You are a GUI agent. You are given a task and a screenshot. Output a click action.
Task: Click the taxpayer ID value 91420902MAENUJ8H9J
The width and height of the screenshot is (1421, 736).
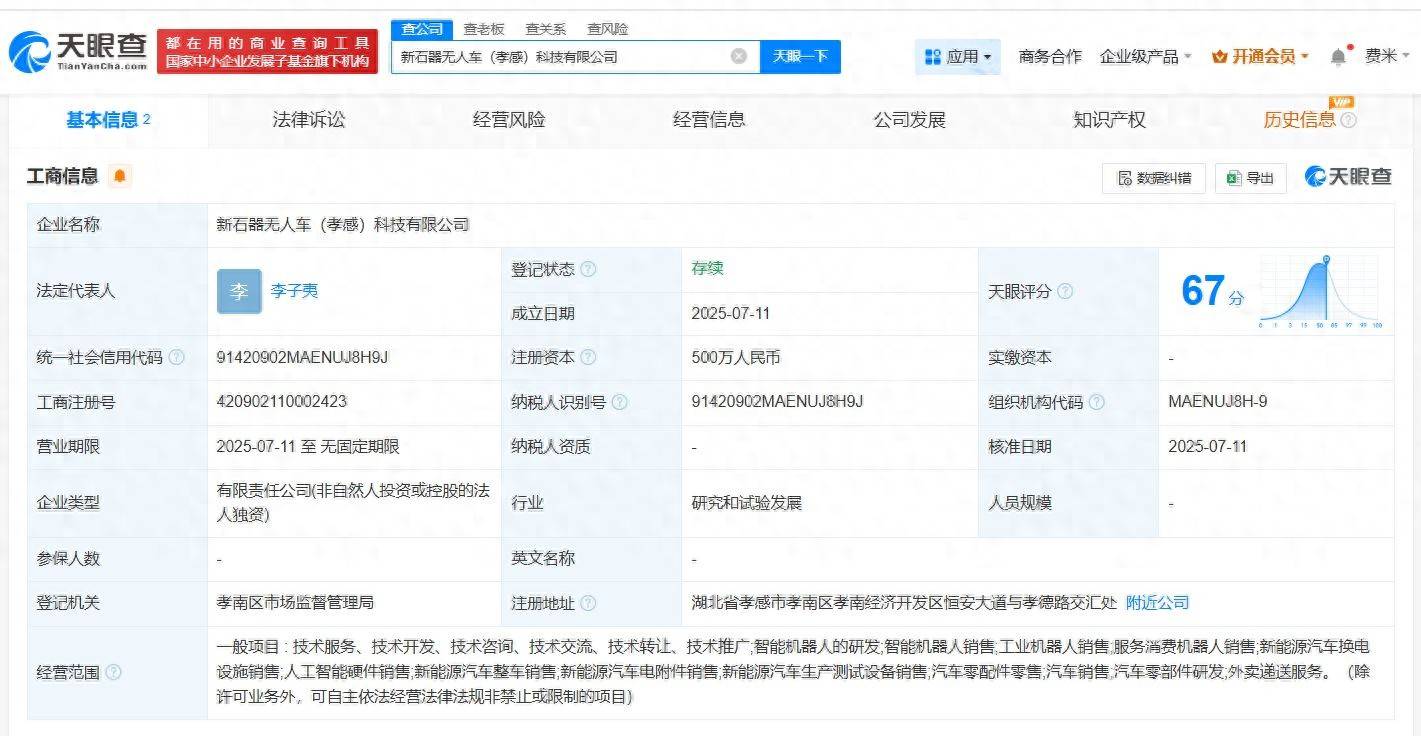pyautogui.click(x=777, y=402)
